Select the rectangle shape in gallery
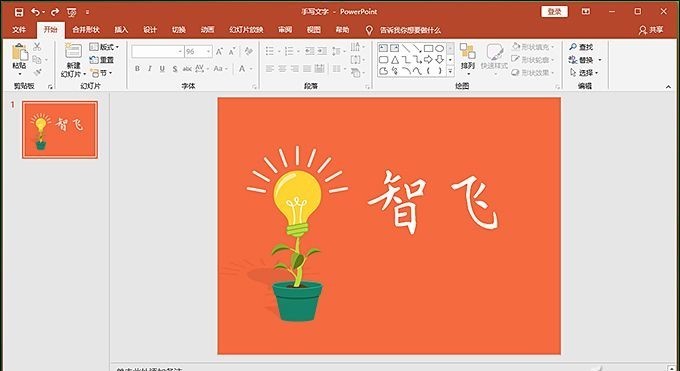This screenshot has width=680, height=371. click(428, 48)
